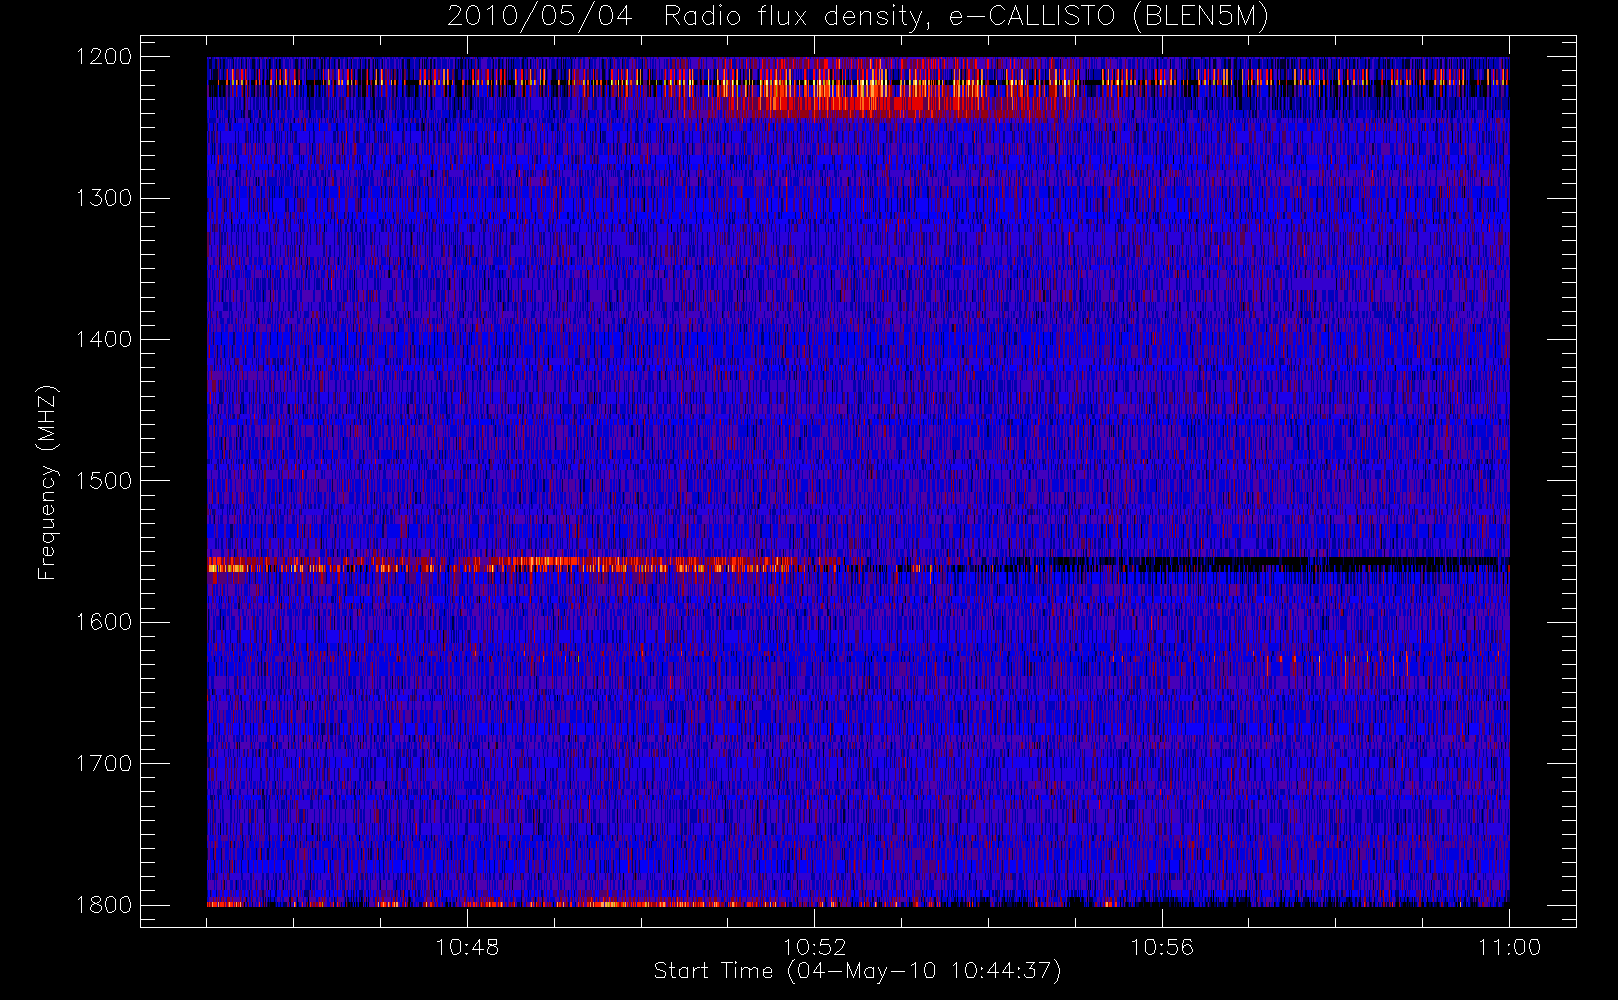Click the 10:52 time tick label
Screen dimensions: 1618x1000
814,947
